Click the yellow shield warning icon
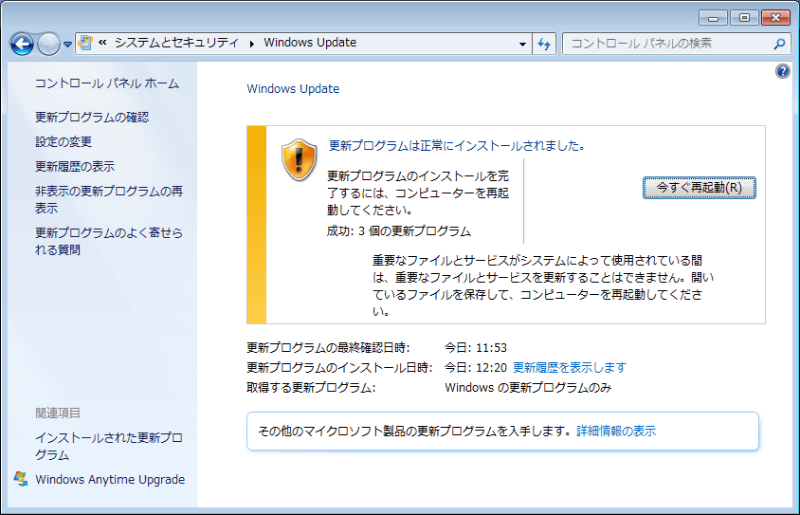The image size is (800, 515). pyautogui.click(x=299, y=160)
